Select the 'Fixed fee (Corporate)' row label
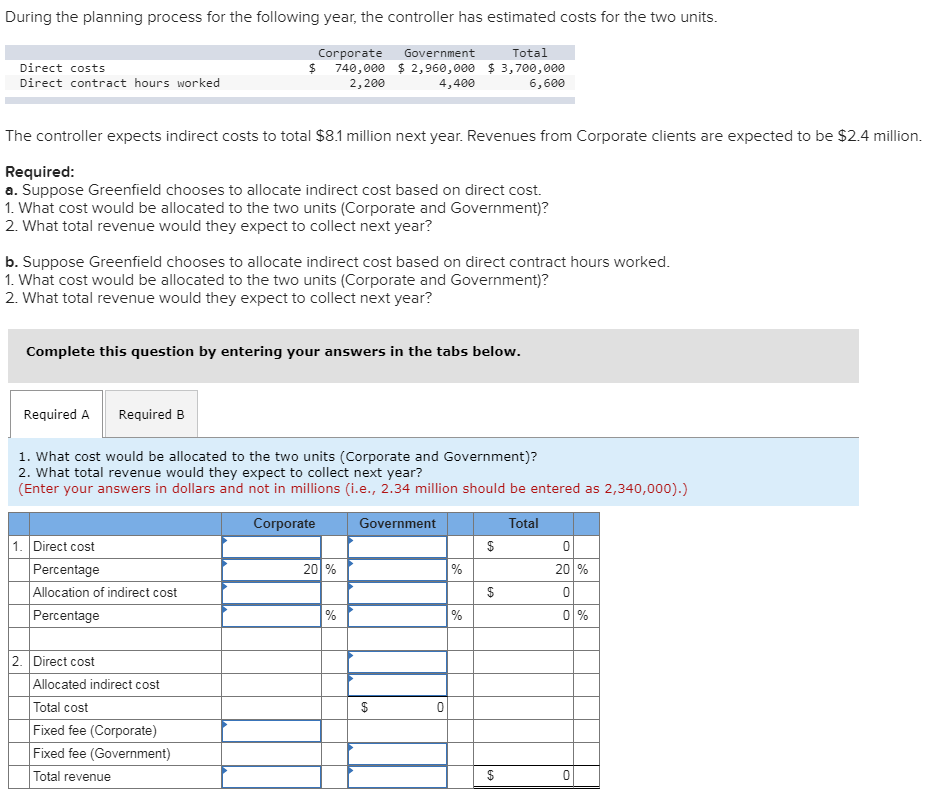 click(x=95, y=731)
